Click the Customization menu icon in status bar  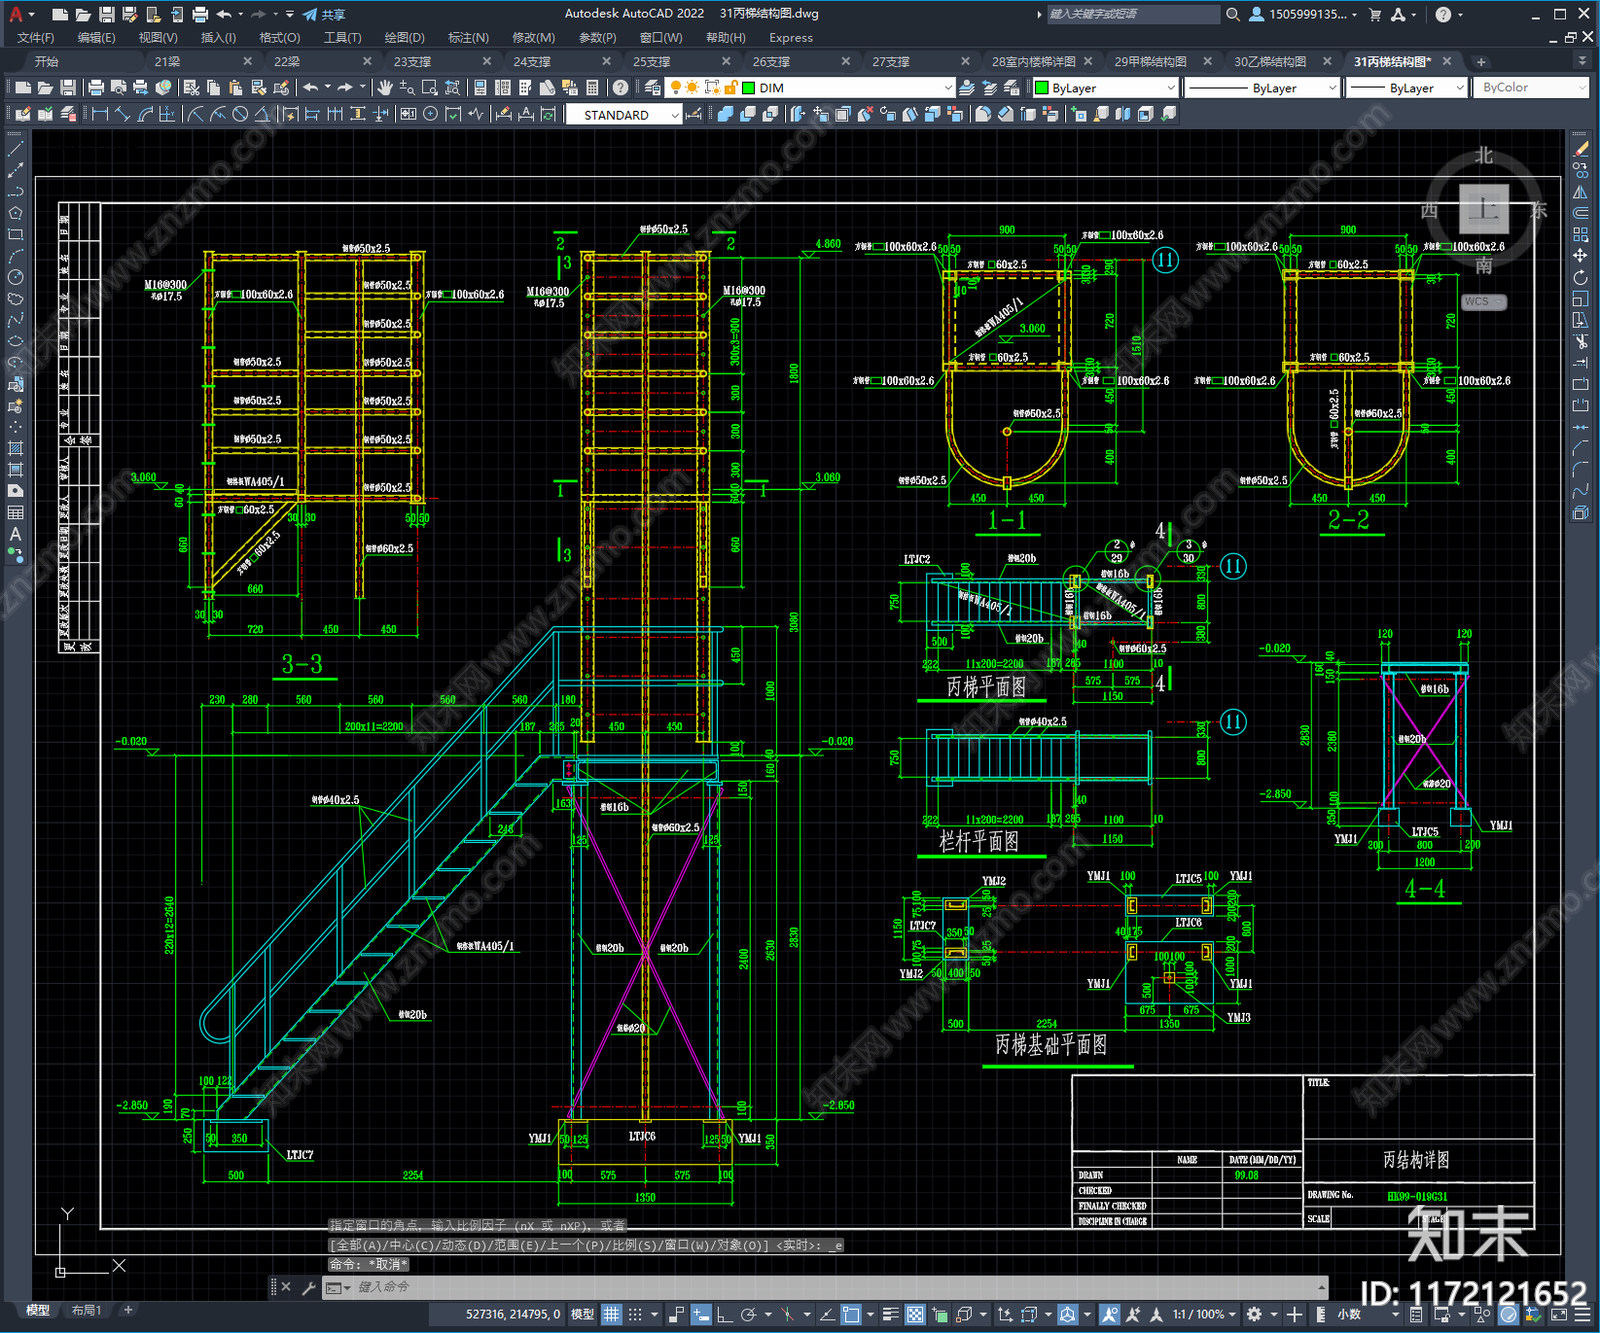tap(1582, 1314)
